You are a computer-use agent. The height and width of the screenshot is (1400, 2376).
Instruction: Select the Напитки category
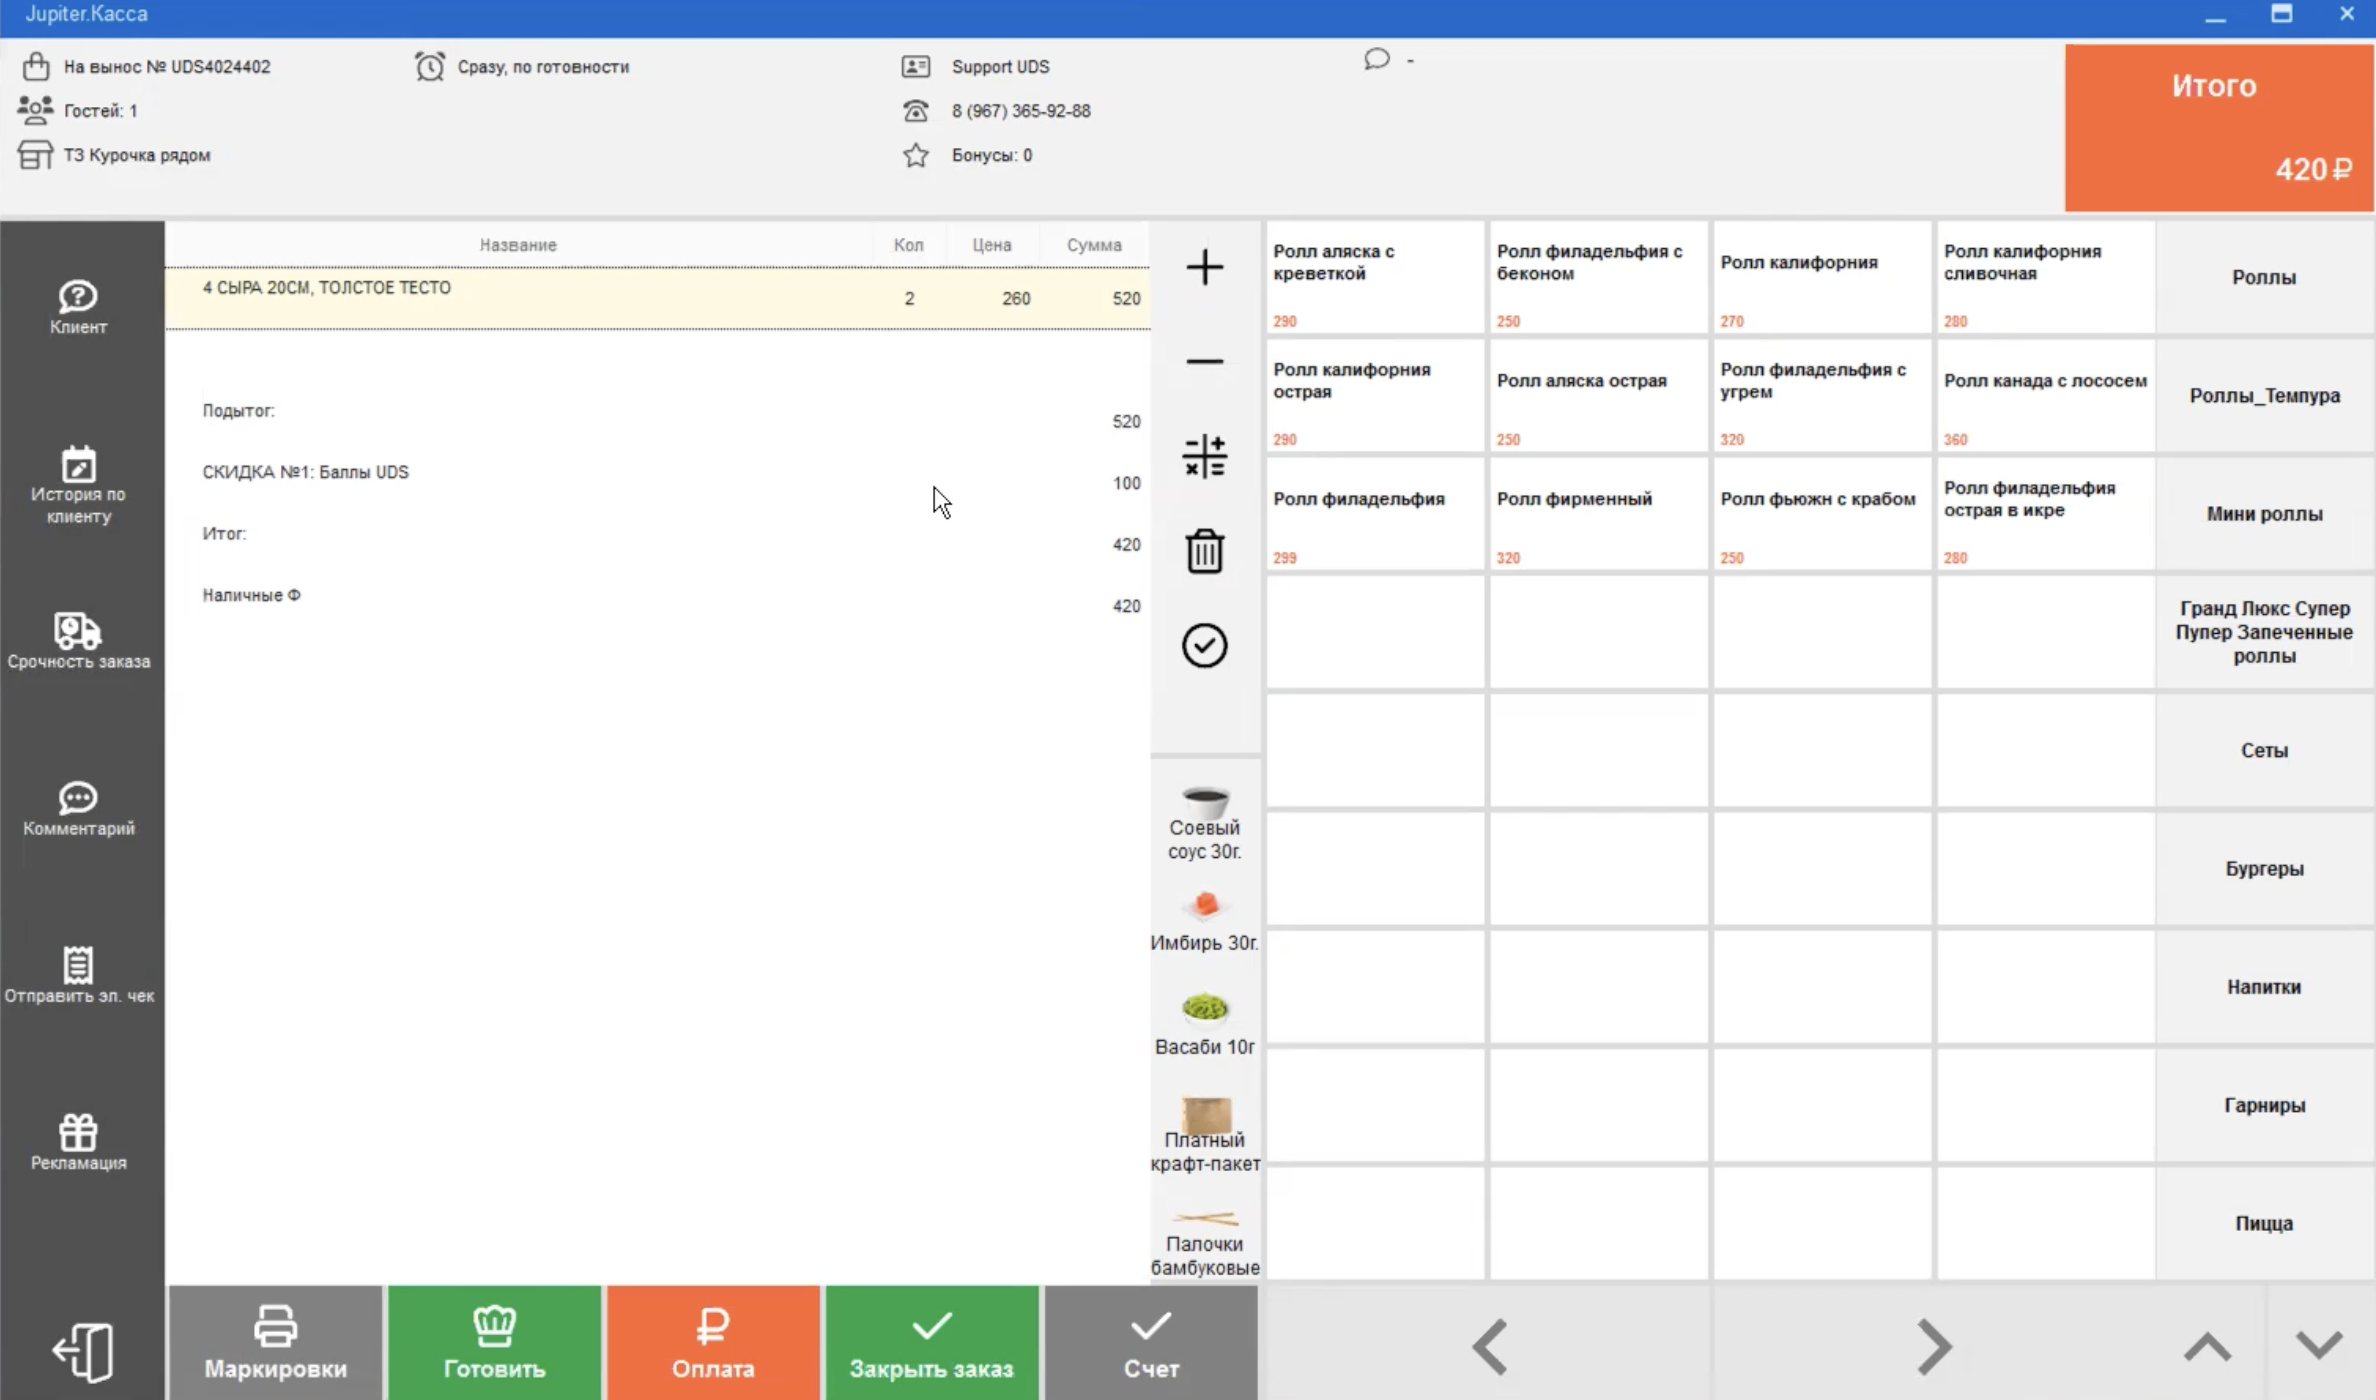click(x=2264, y=986)
